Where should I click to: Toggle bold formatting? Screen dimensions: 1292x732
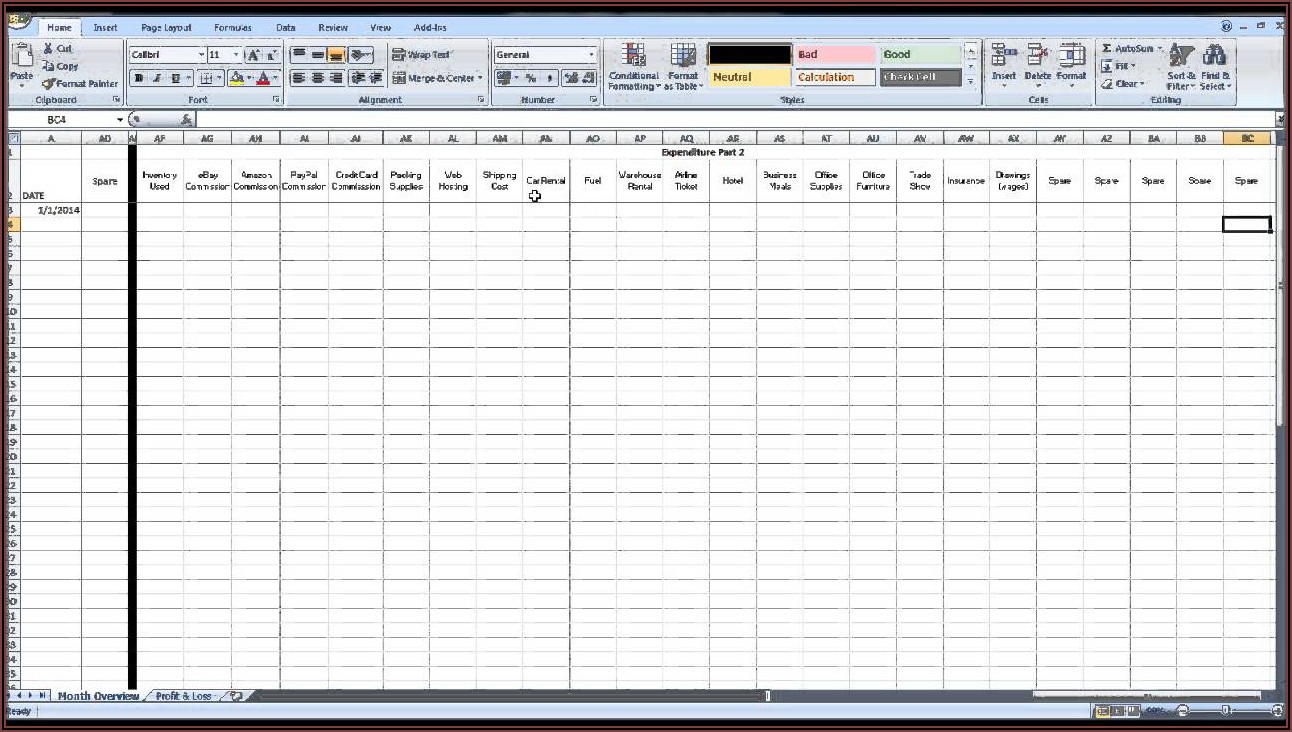click(x=140, y=78)
